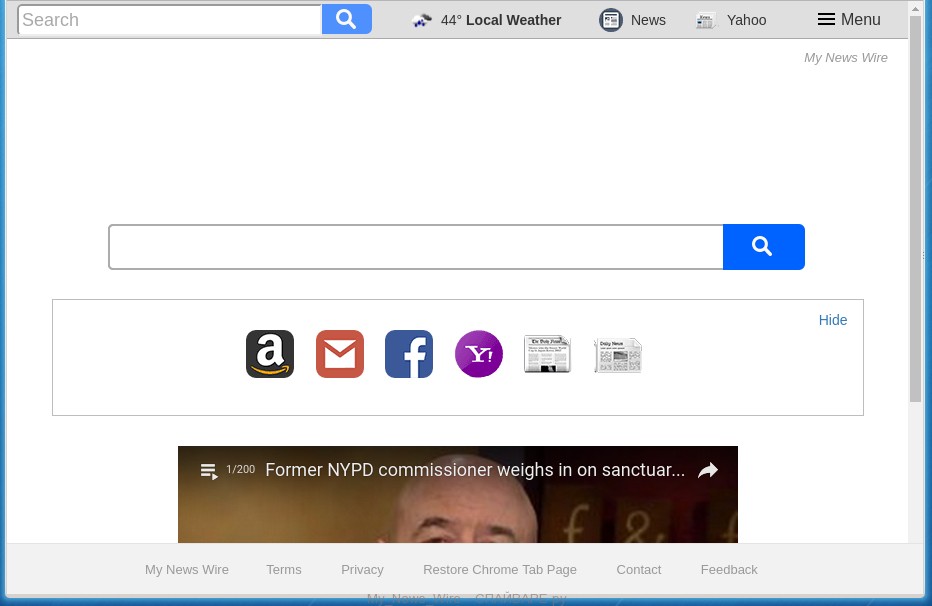This screenshot has width=932, height=606.
Task: Open the video playlist icon
Action: 209,471
